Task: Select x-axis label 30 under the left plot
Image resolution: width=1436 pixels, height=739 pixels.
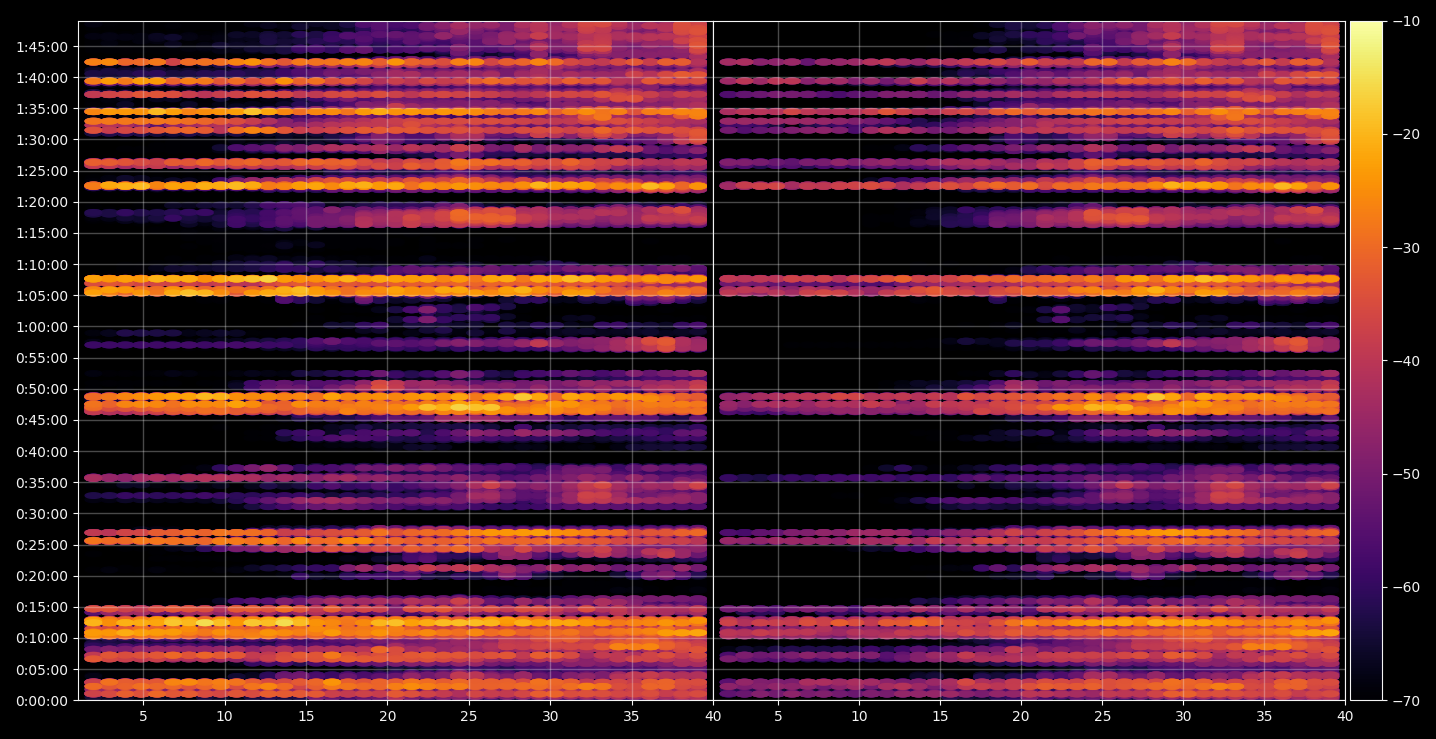Action: click(x=550, y=716)
